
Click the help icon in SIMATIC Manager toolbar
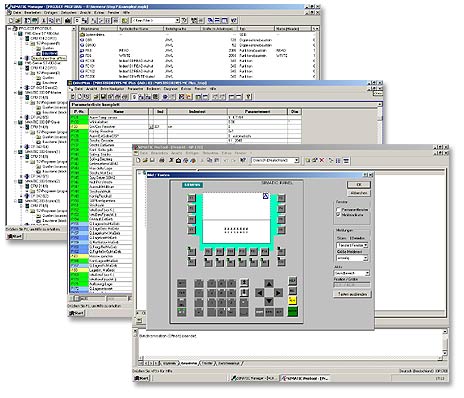click(x=234, y=21)
